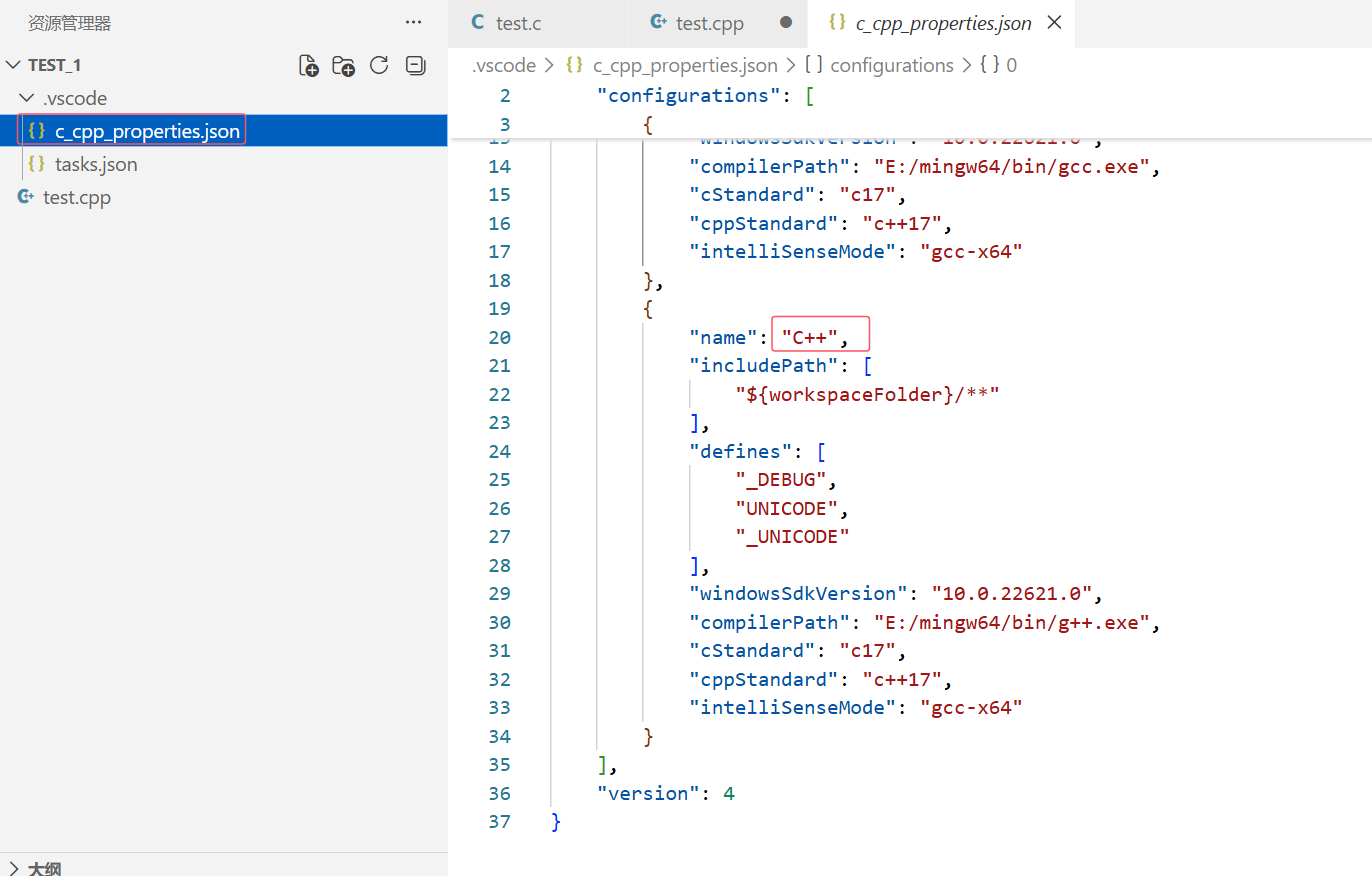Switch to test.cpp tab
Viewport: 1372px width, 876px height.
(718, 23)
